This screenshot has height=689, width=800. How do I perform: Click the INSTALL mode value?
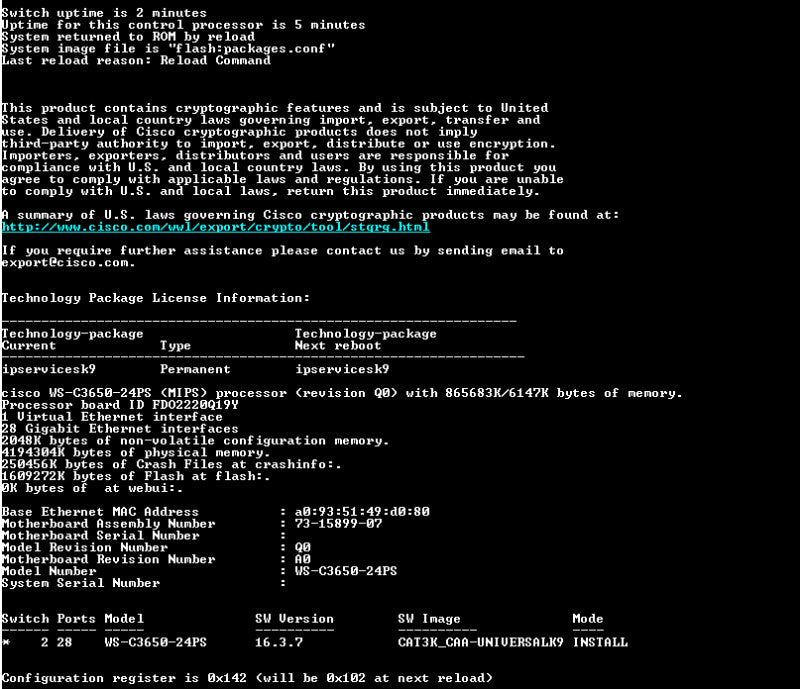tap(600, 643)
